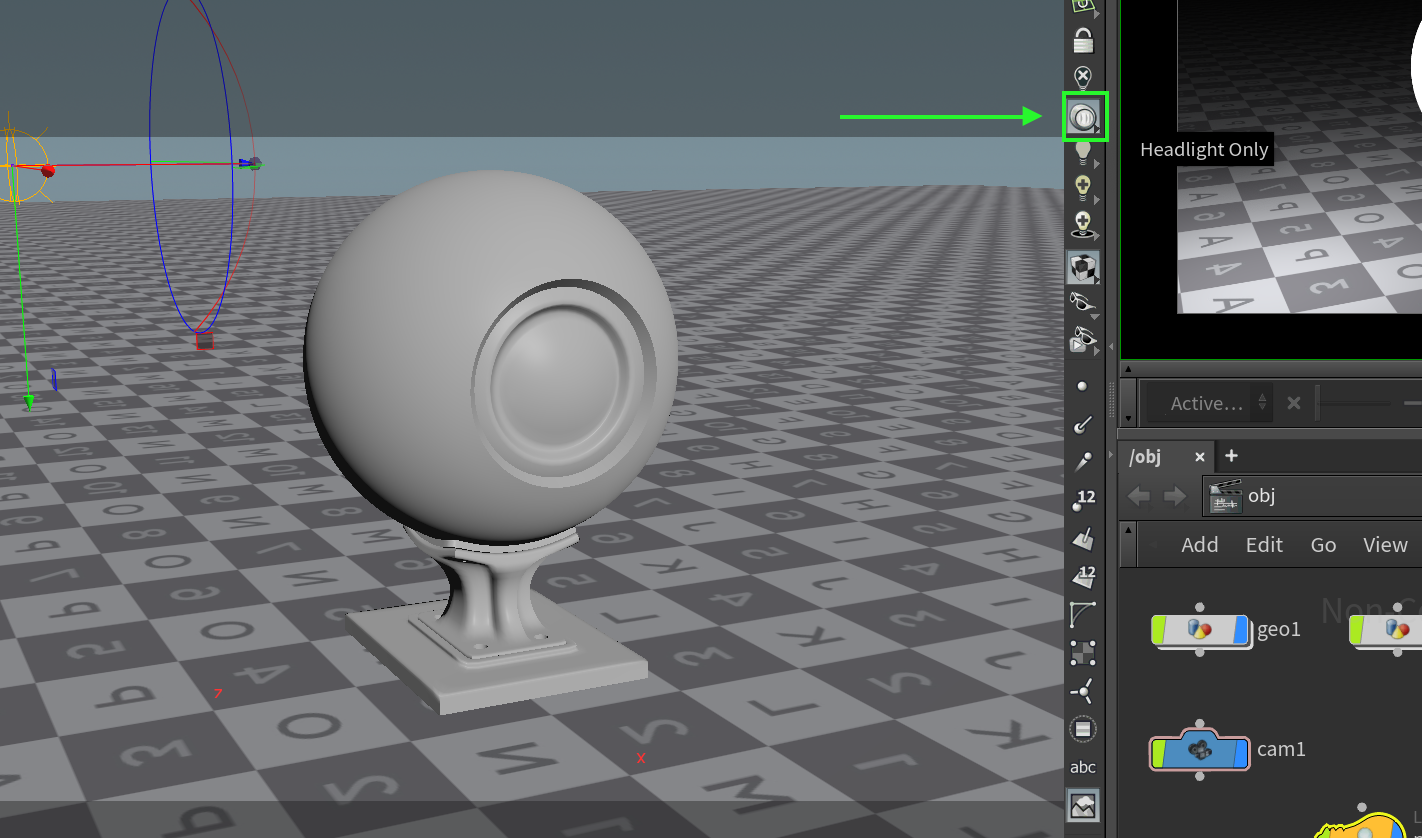
Task: Toggle the display options glasses icon
Action: (x=1083, y=302)
